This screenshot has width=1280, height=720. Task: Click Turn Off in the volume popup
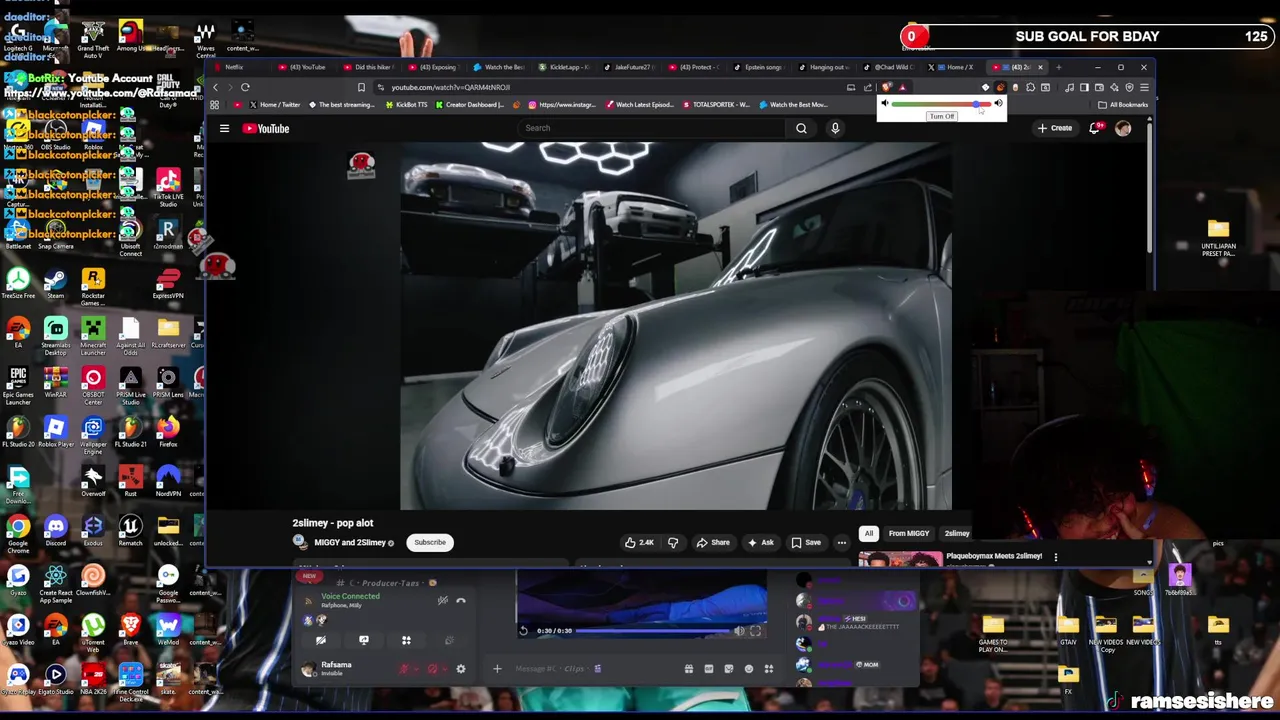[x=941, y=116]
